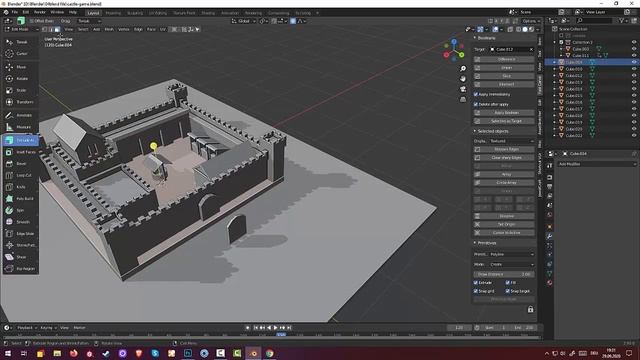This screenshot has height=360, width=640.
Task: Open the Primitive Polyline dropdown
Action: click(511, 254)
